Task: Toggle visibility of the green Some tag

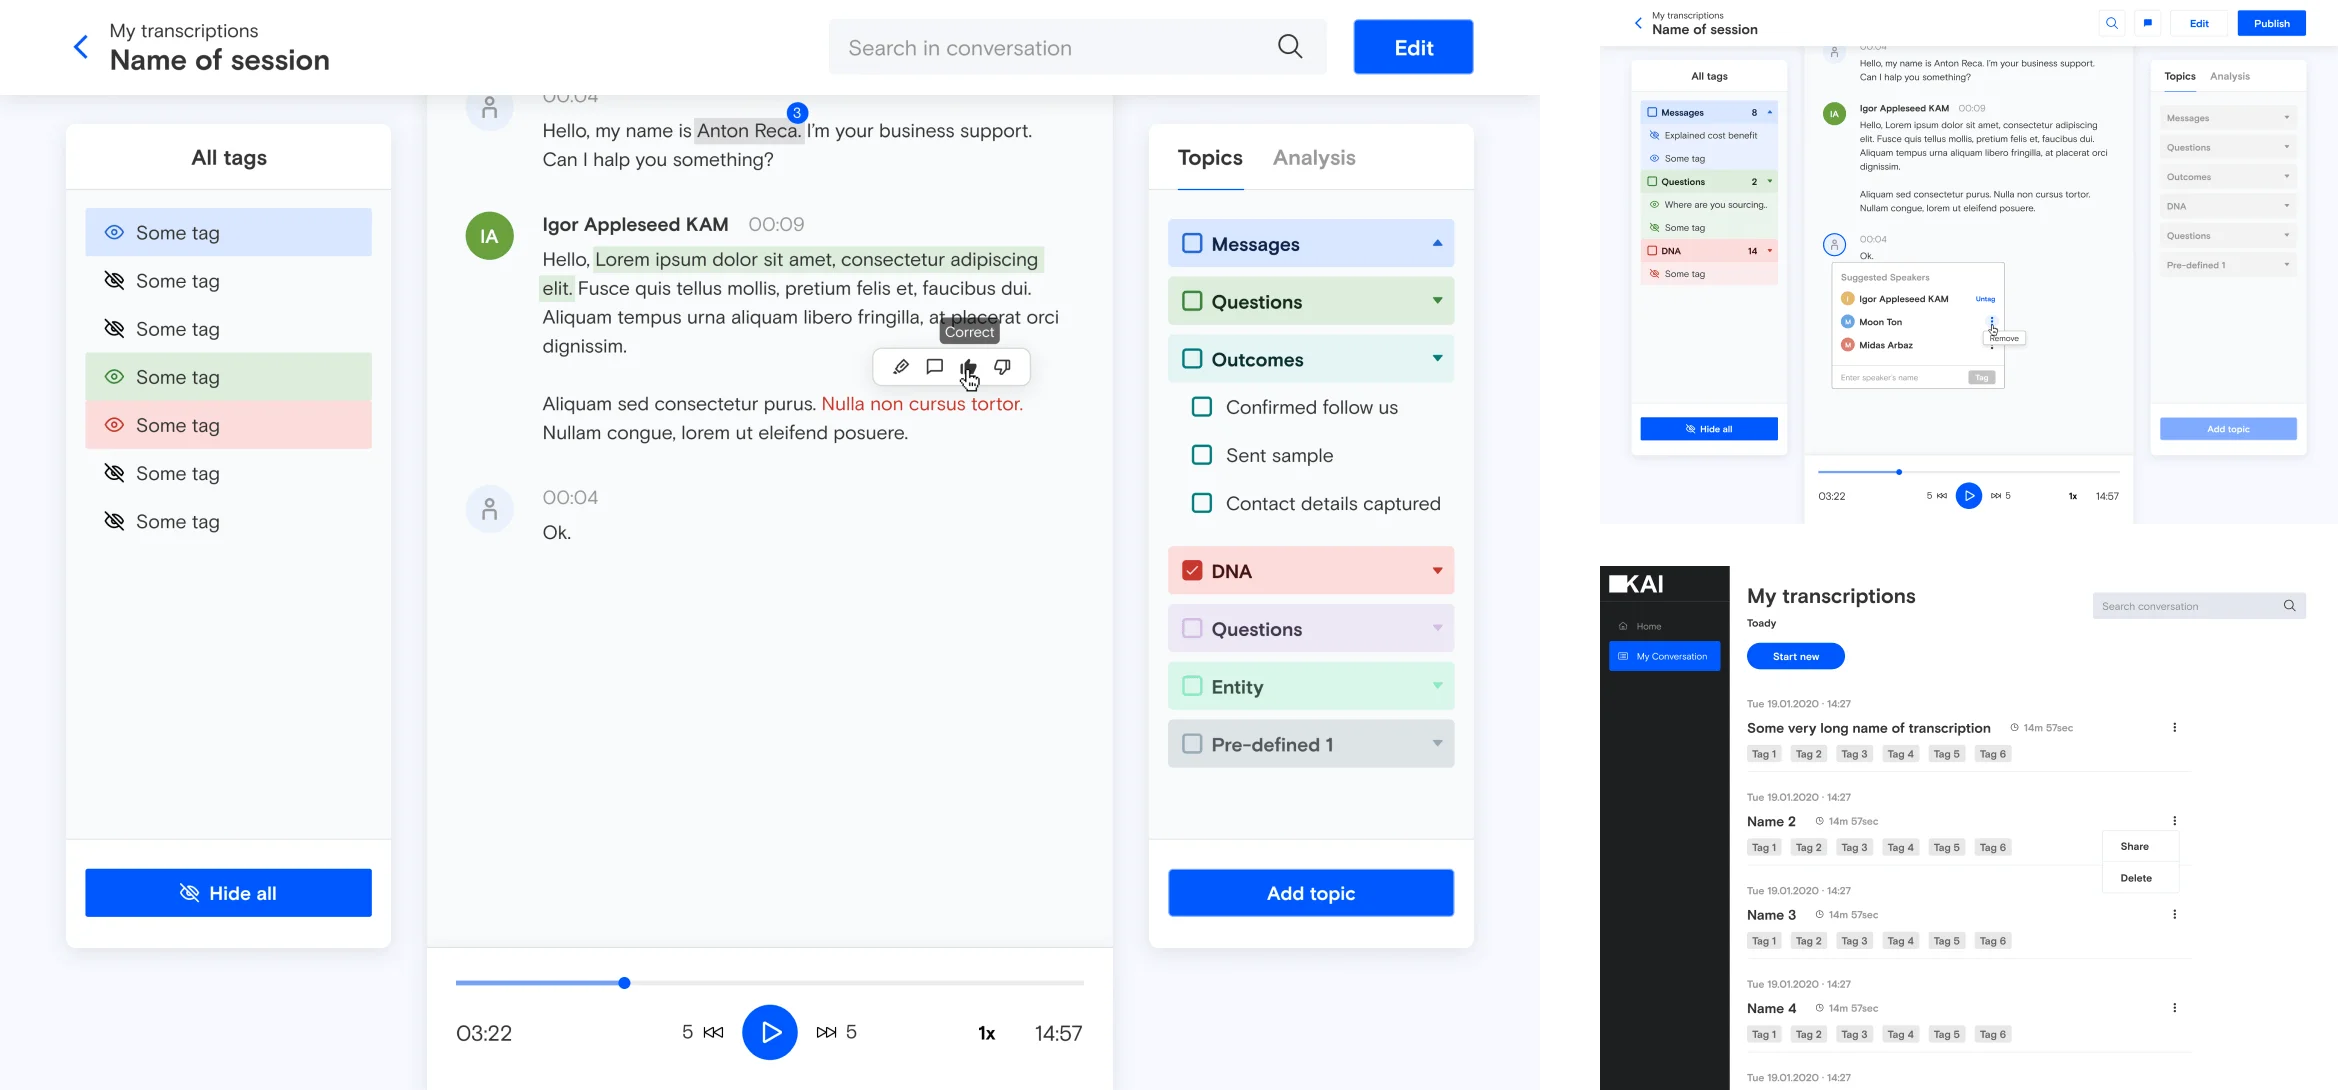Action: pyautogui.click(x=115, y=377)
